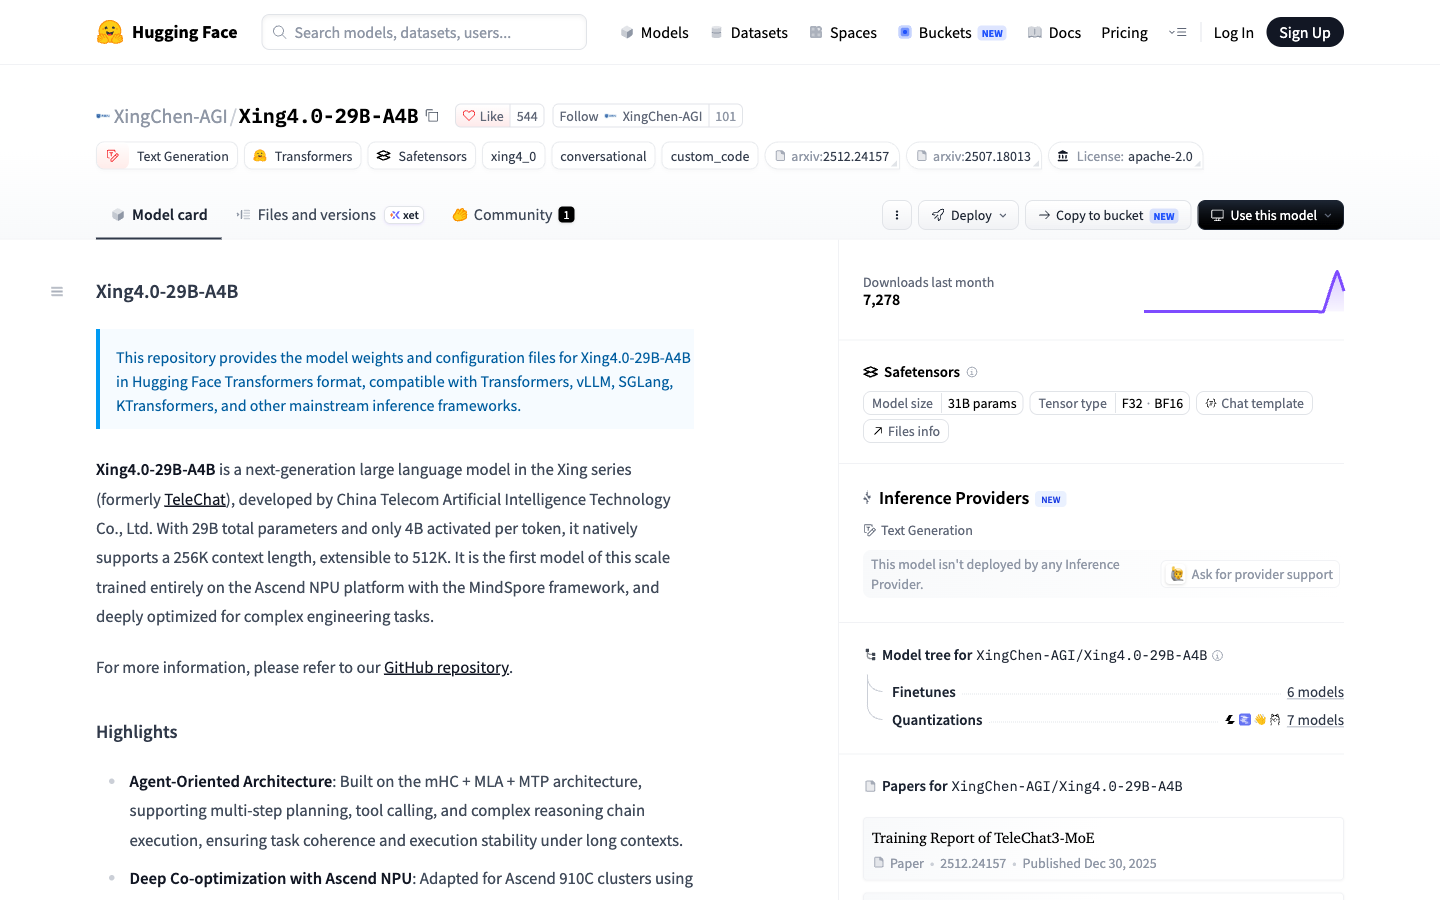
Task: Go to the Community tab
Action: coord(513,215)
